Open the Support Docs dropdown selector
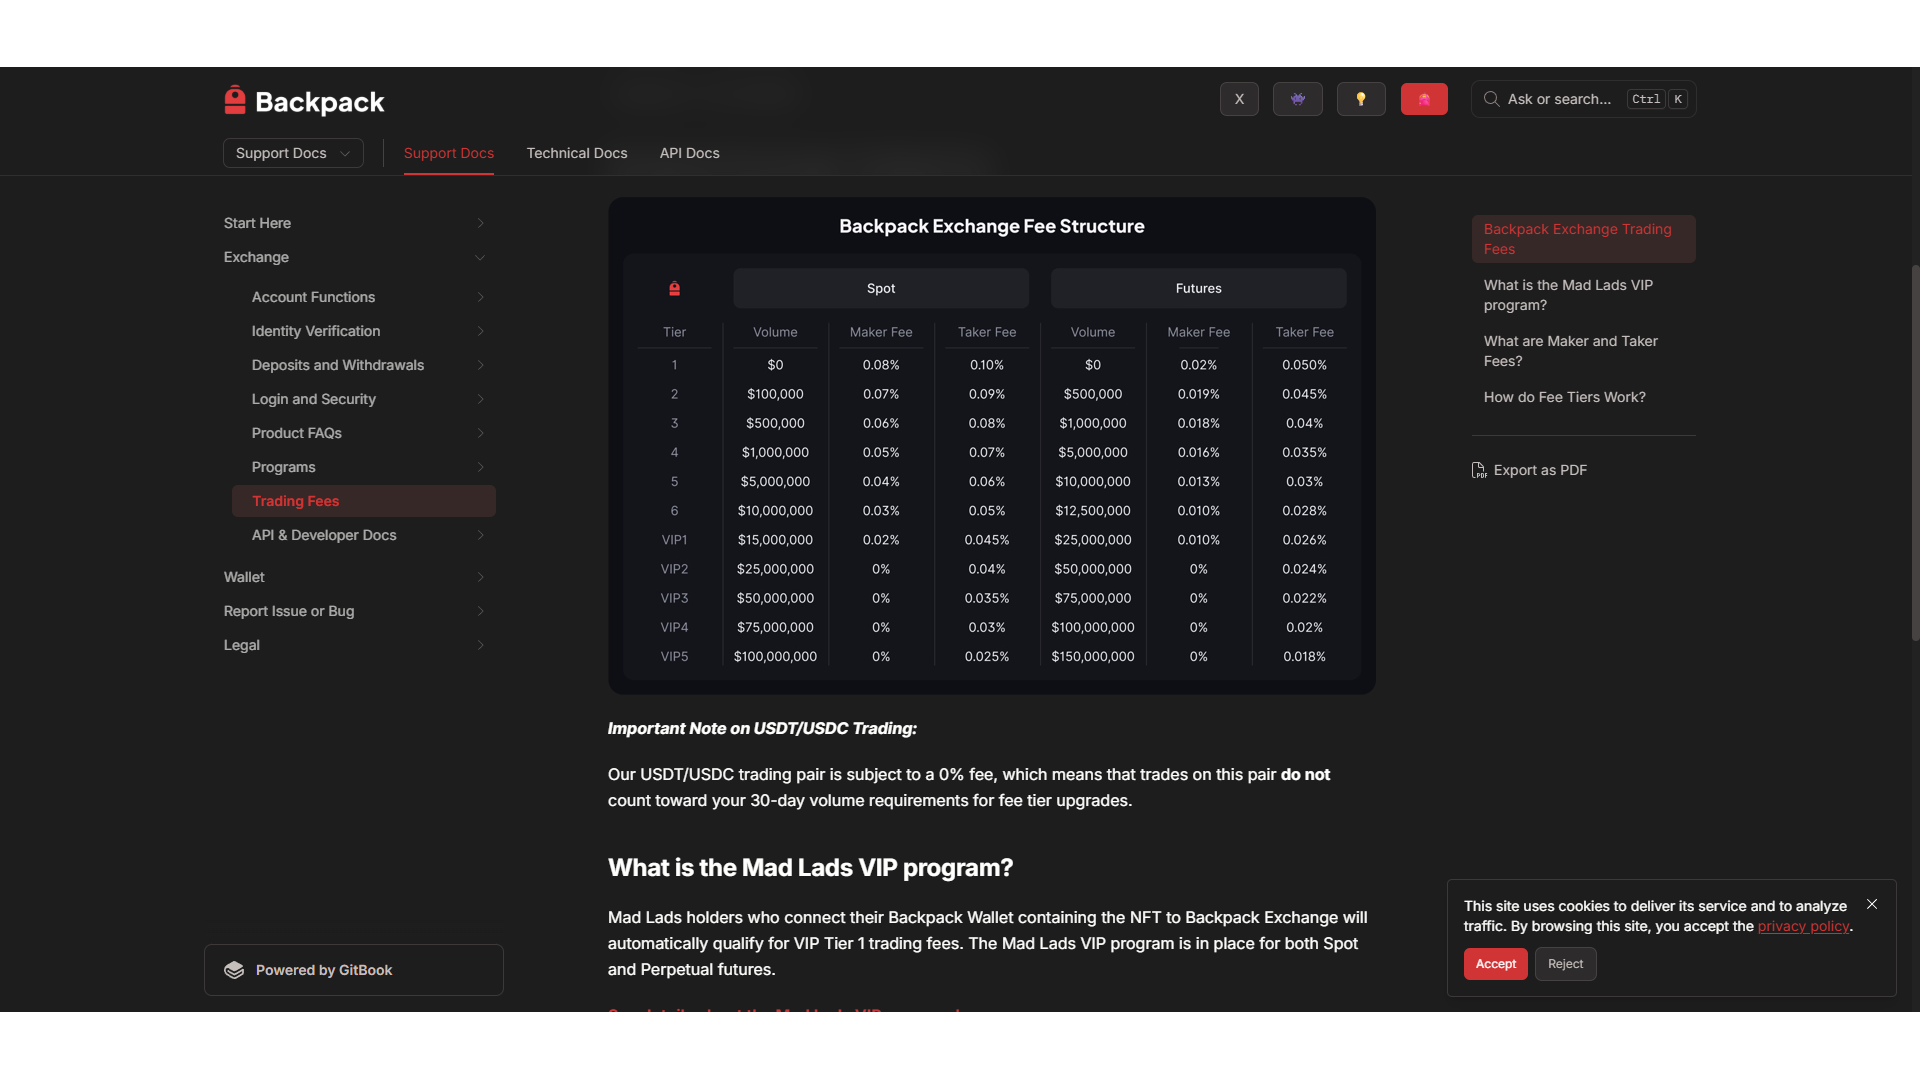Screen dimensions: 1920x1080 pos(293,153)
